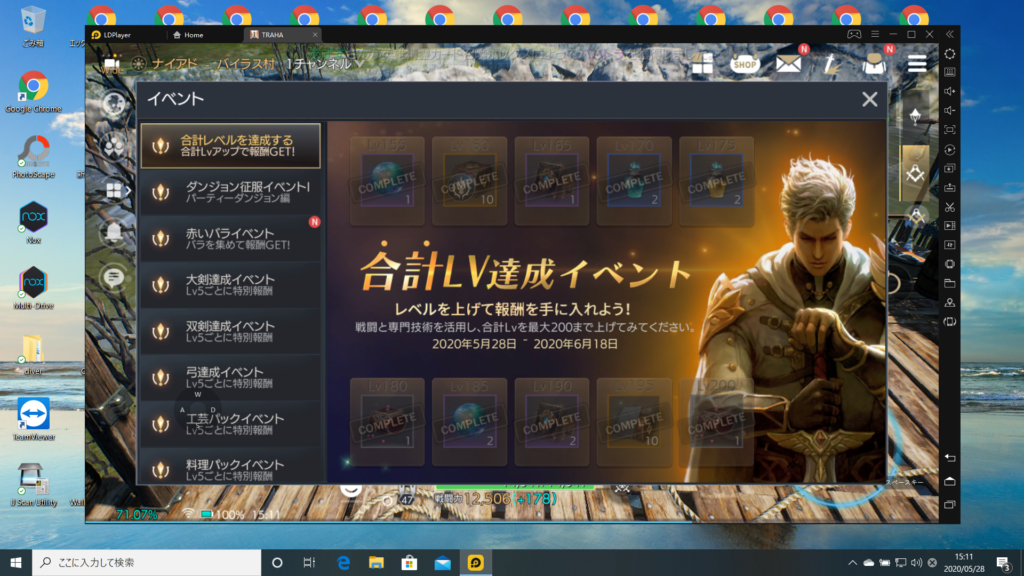Screen dimensions: 1024x576
Task: Click the Lv180 completed reward box
Action: coord(386,415)
